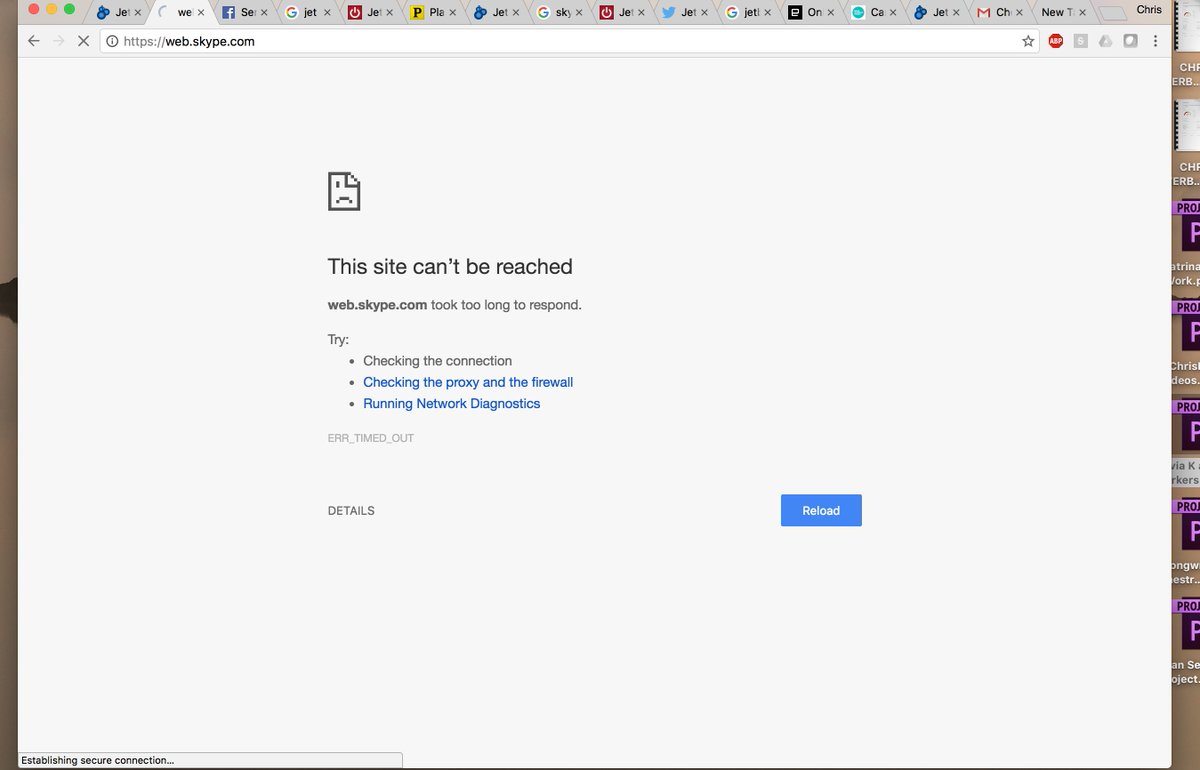The image size is (1200, 770).
Task: Close the loading web.skype.com tab
Action: (201, 13)
